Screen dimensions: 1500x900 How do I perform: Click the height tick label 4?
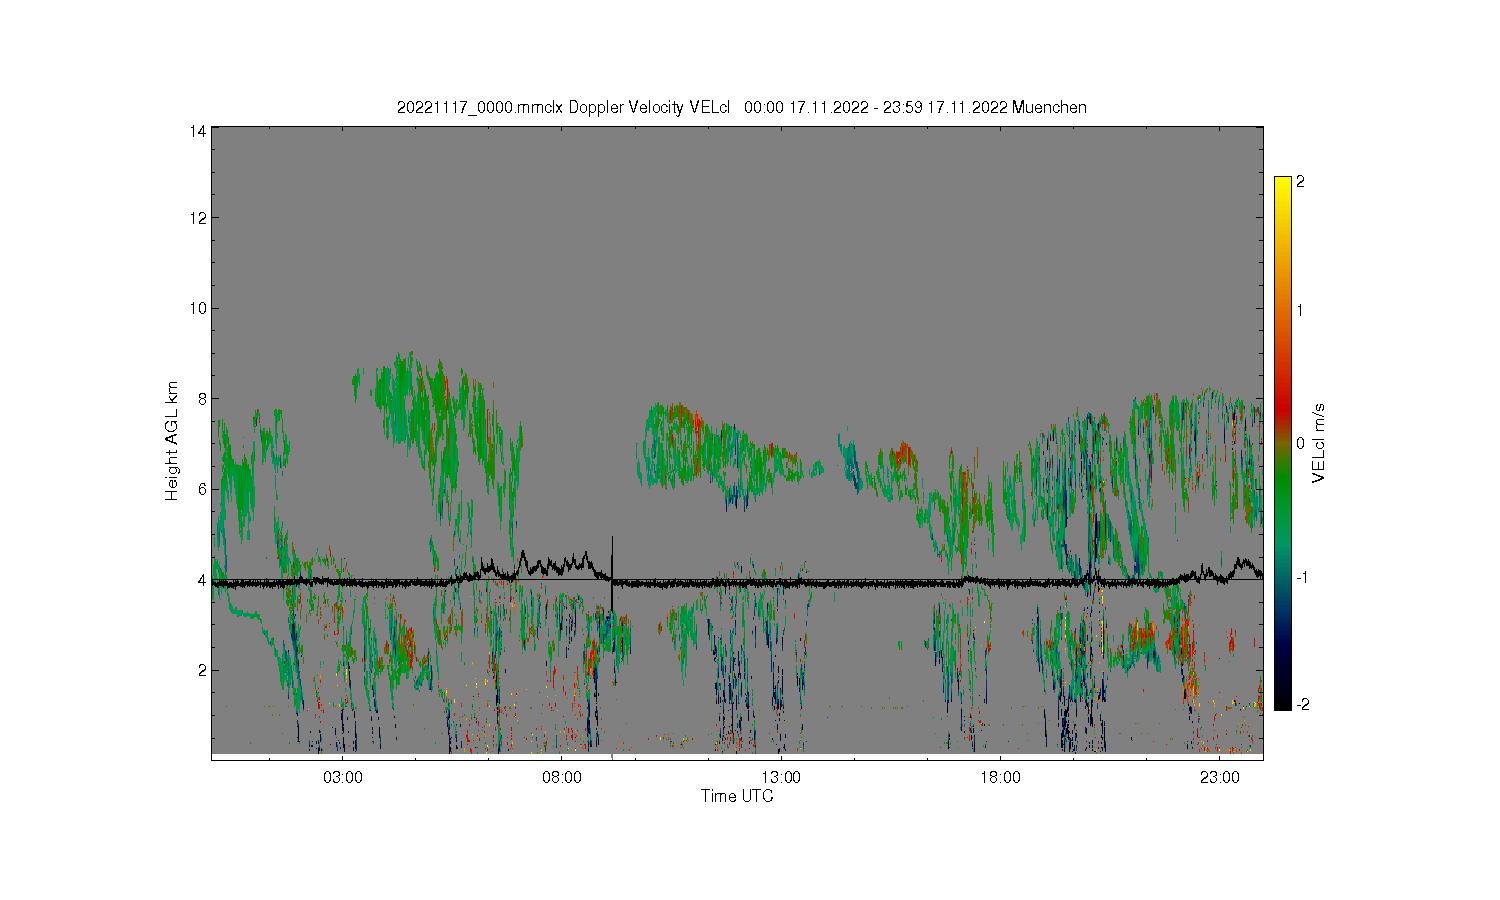tap(202, 580)
